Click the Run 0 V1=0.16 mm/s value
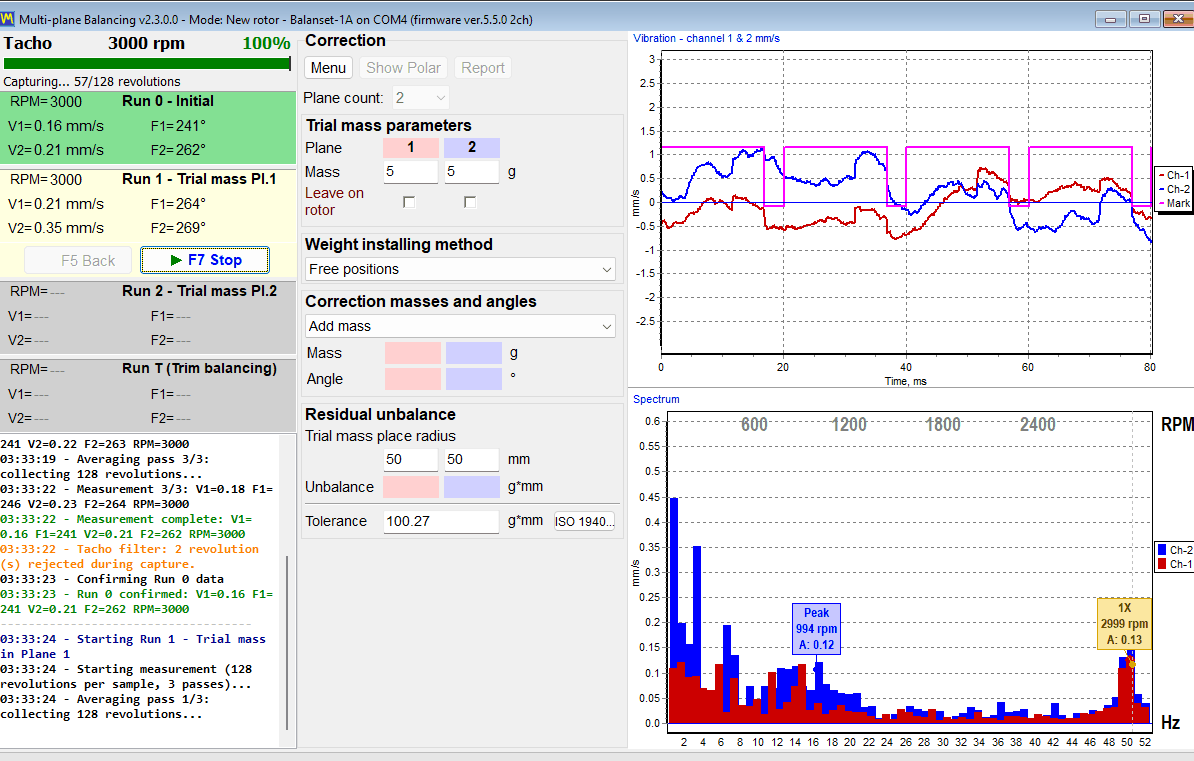The image size is (1194, 761). (x=56, y=126)
